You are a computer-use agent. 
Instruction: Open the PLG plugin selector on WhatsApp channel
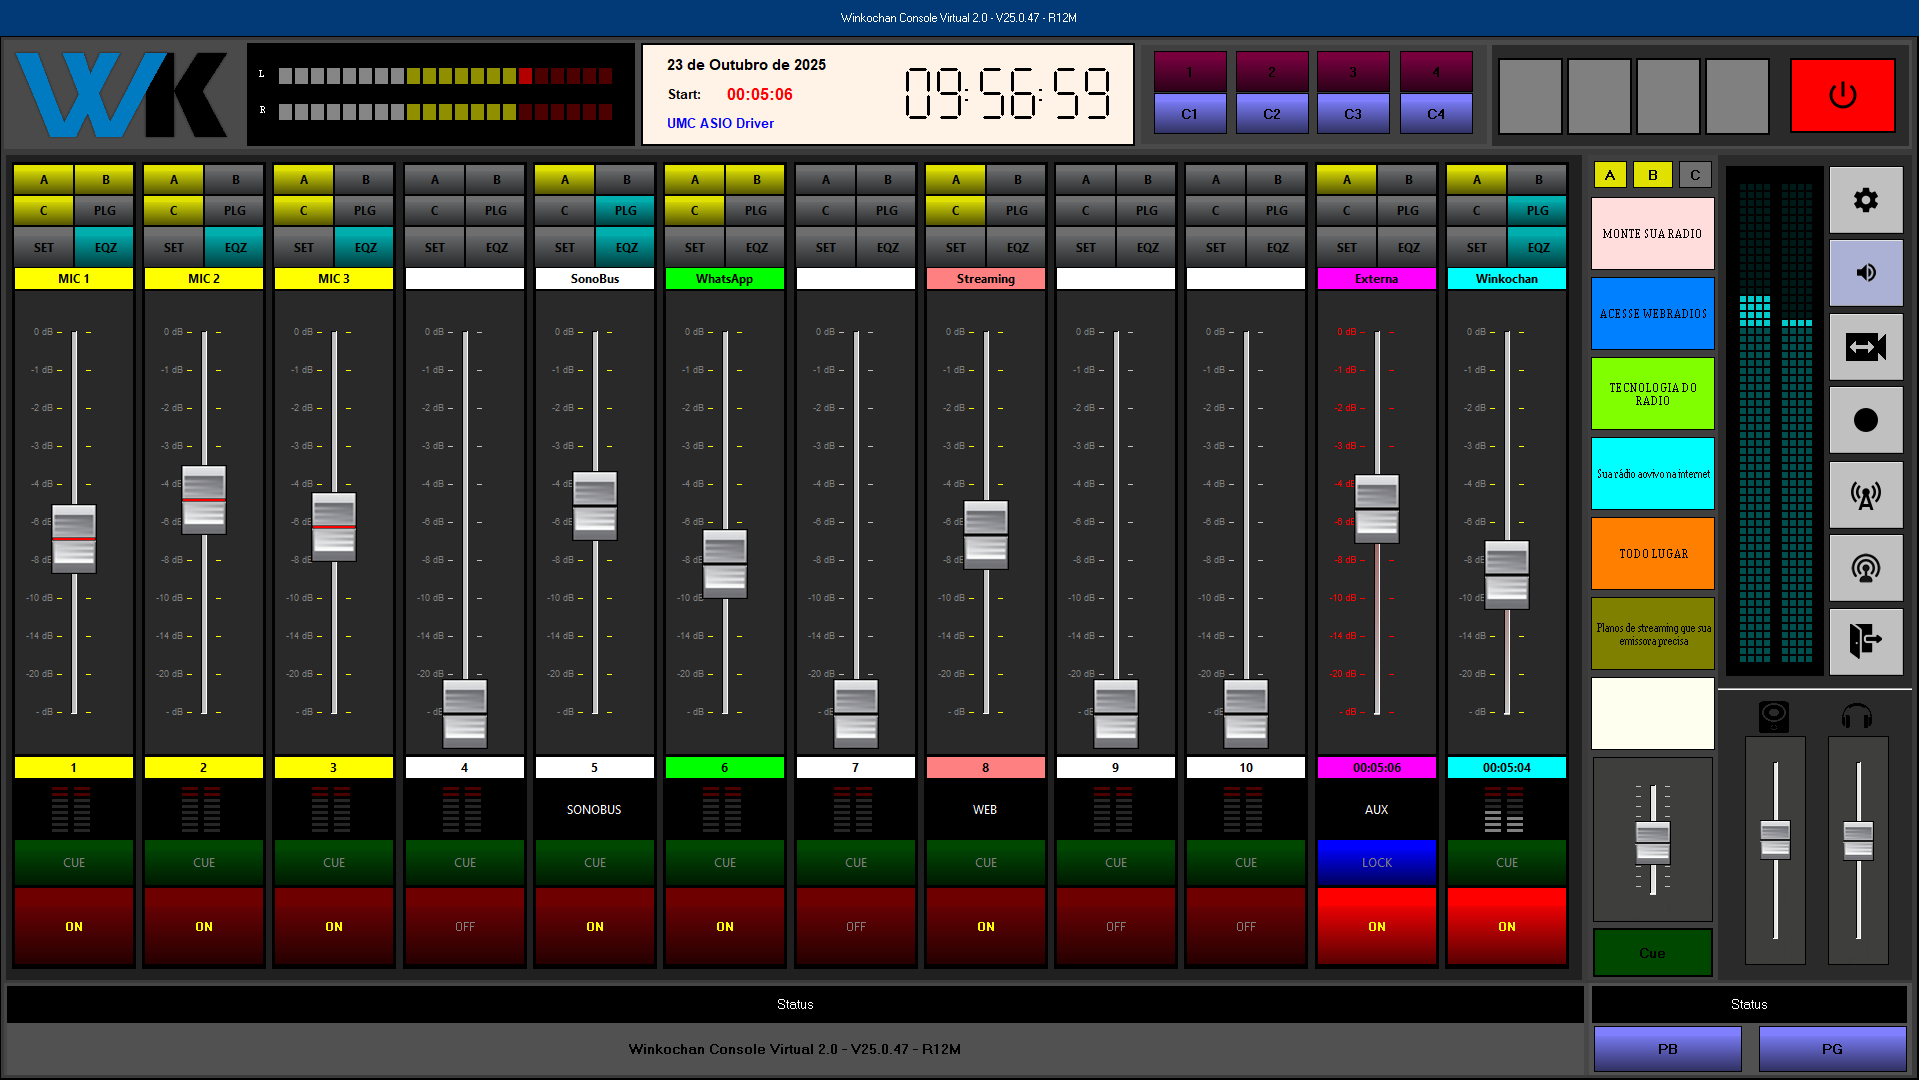(755, 210)
